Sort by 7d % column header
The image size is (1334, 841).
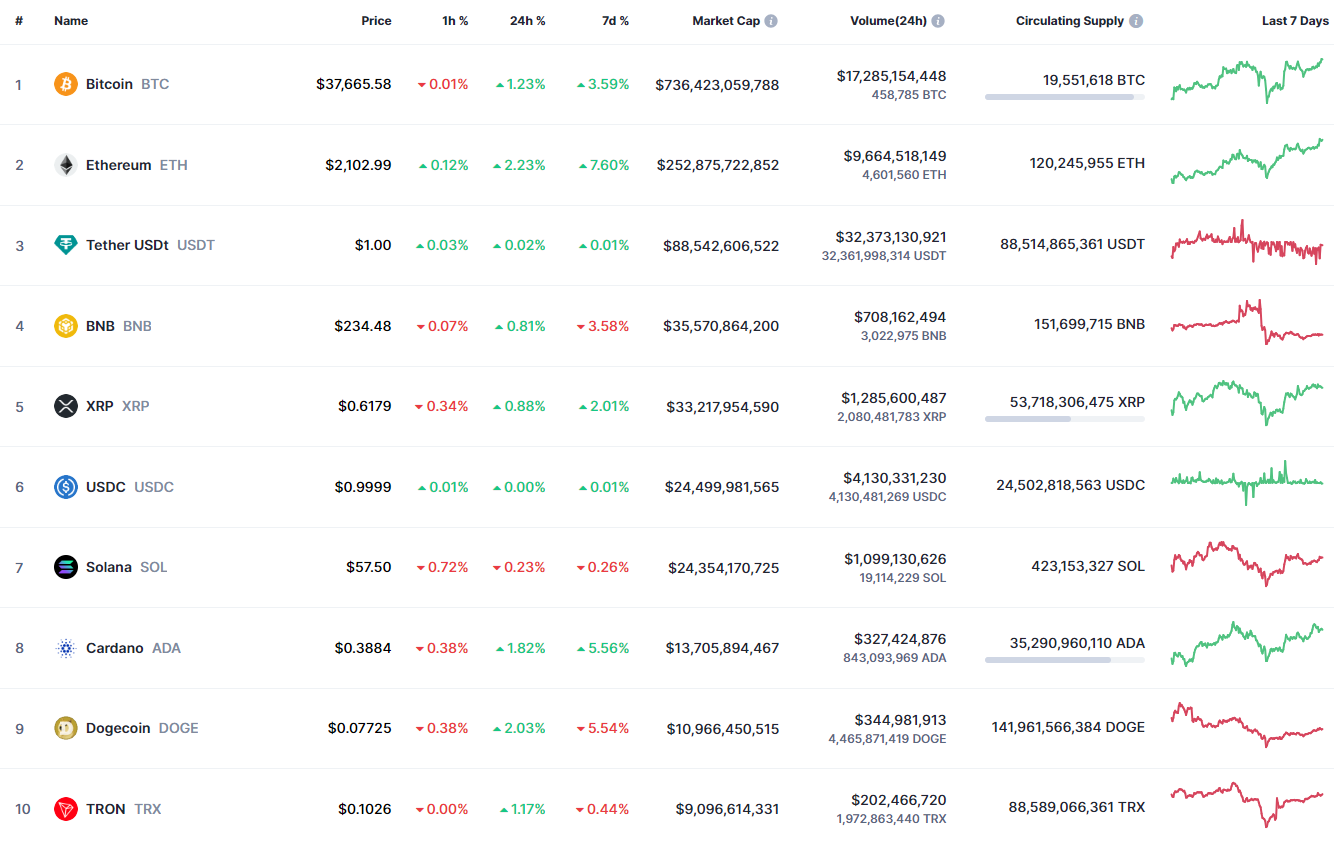click(615, 21)
